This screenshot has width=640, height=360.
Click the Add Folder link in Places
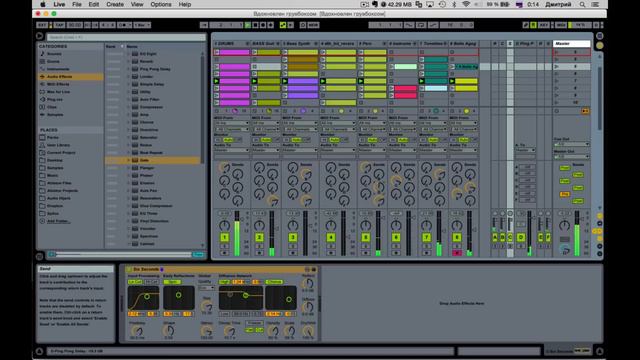pyautogui.click(x=58, y=221)
